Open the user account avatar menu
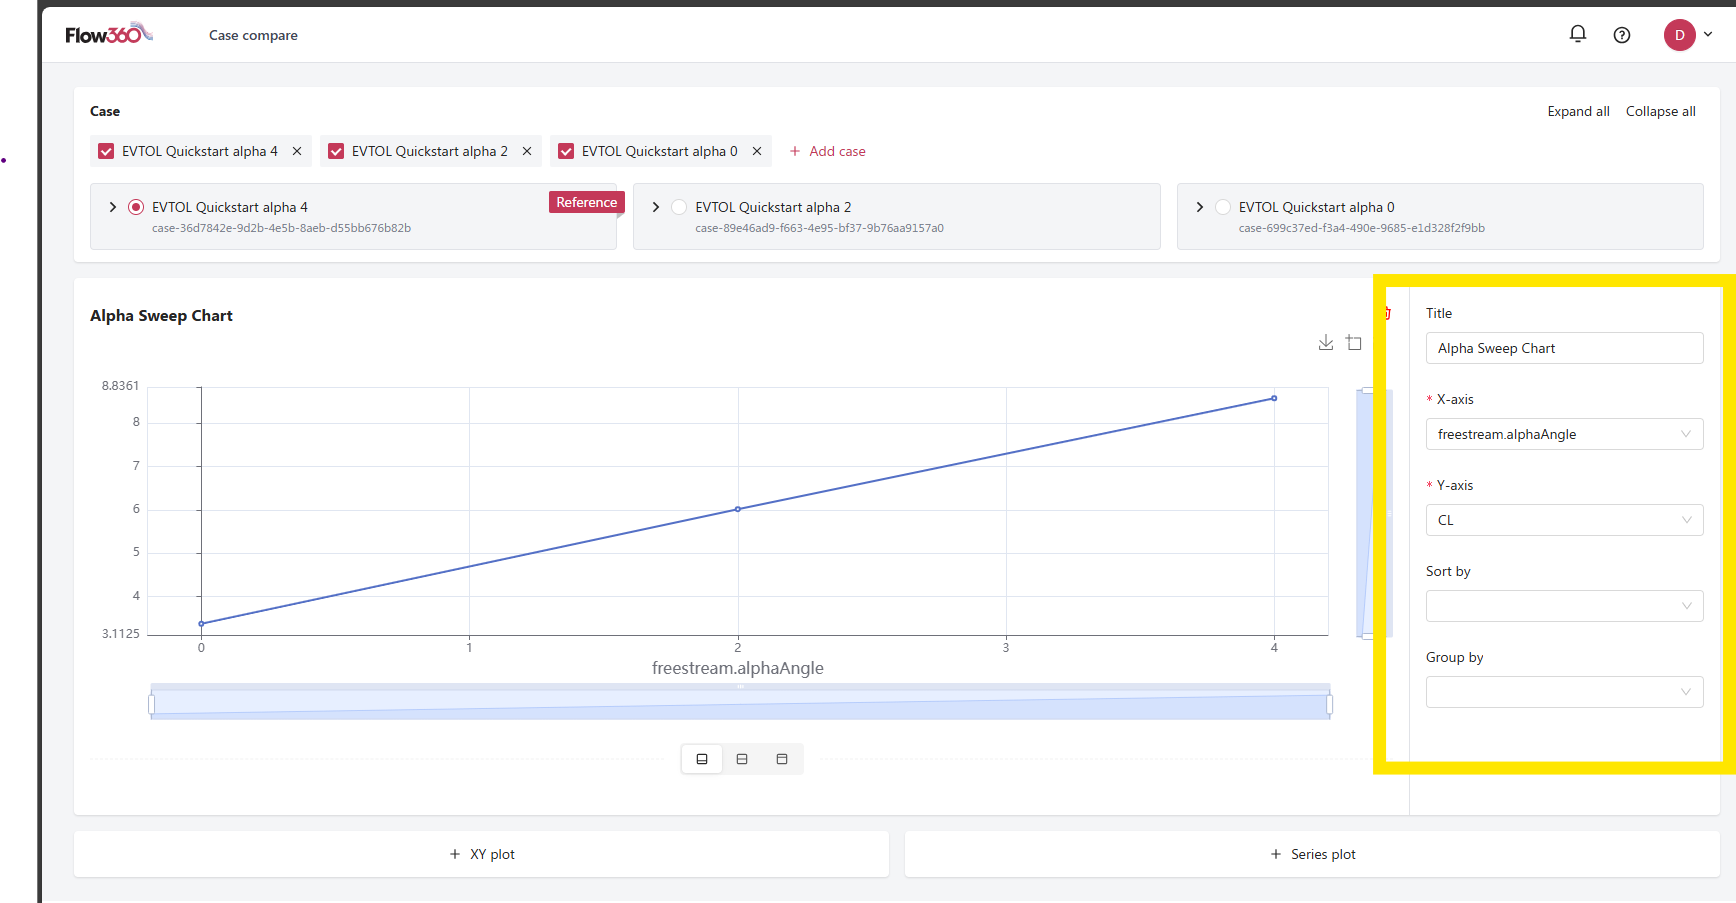 [1680, 35]
